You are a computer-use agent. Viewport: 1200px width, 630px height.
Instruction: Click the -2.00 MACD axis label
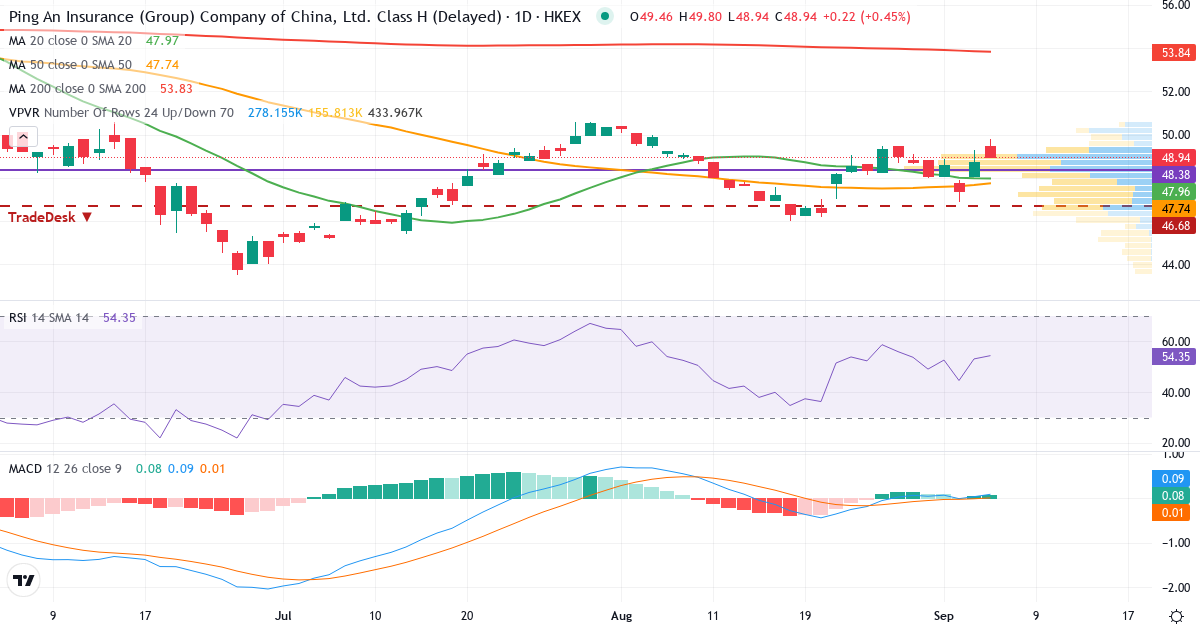click(1175, 587)
